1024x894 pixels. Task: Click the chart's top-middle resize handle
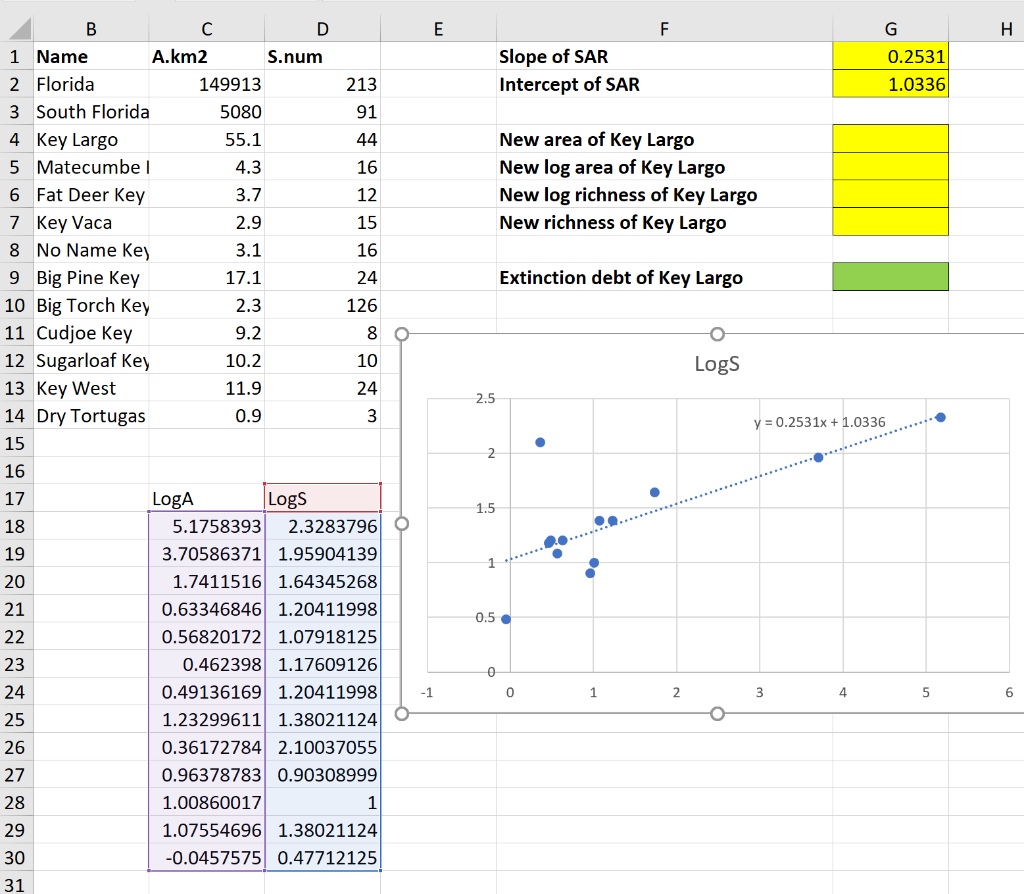tap(716, 334)
